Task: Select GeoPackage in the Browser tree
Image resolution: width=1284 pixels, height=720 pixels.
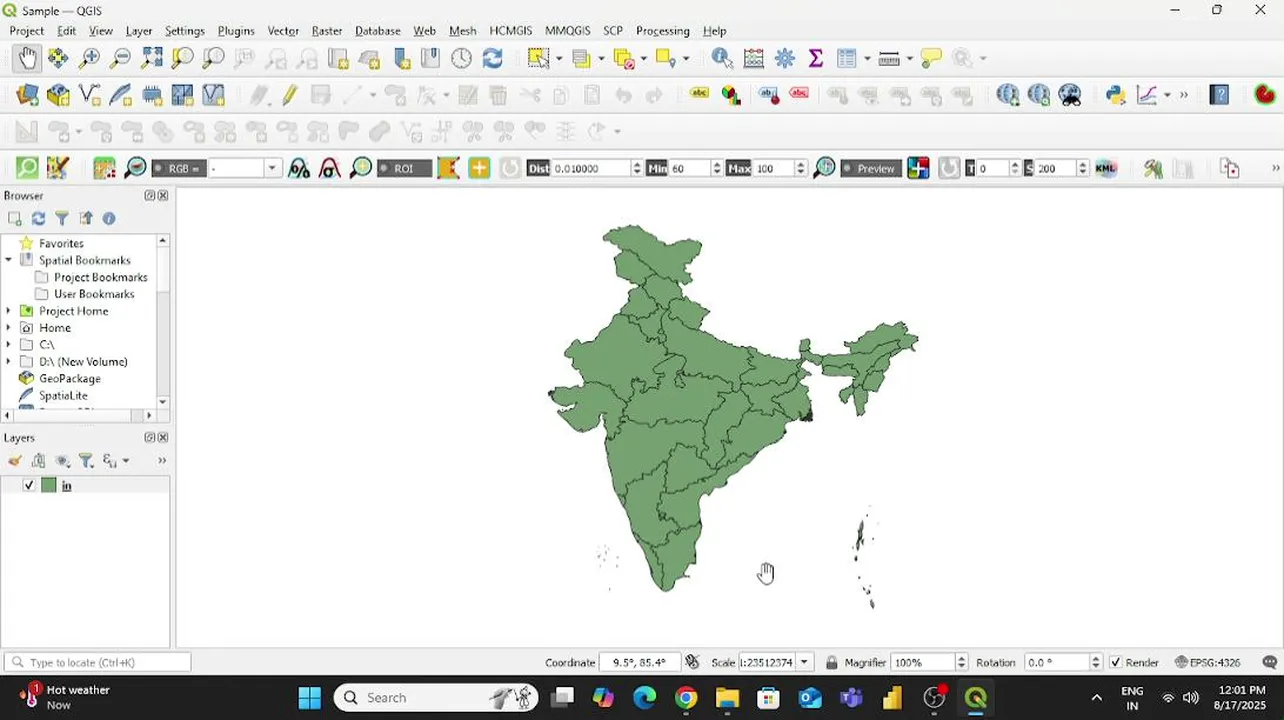Action: (x=70, y=379)
